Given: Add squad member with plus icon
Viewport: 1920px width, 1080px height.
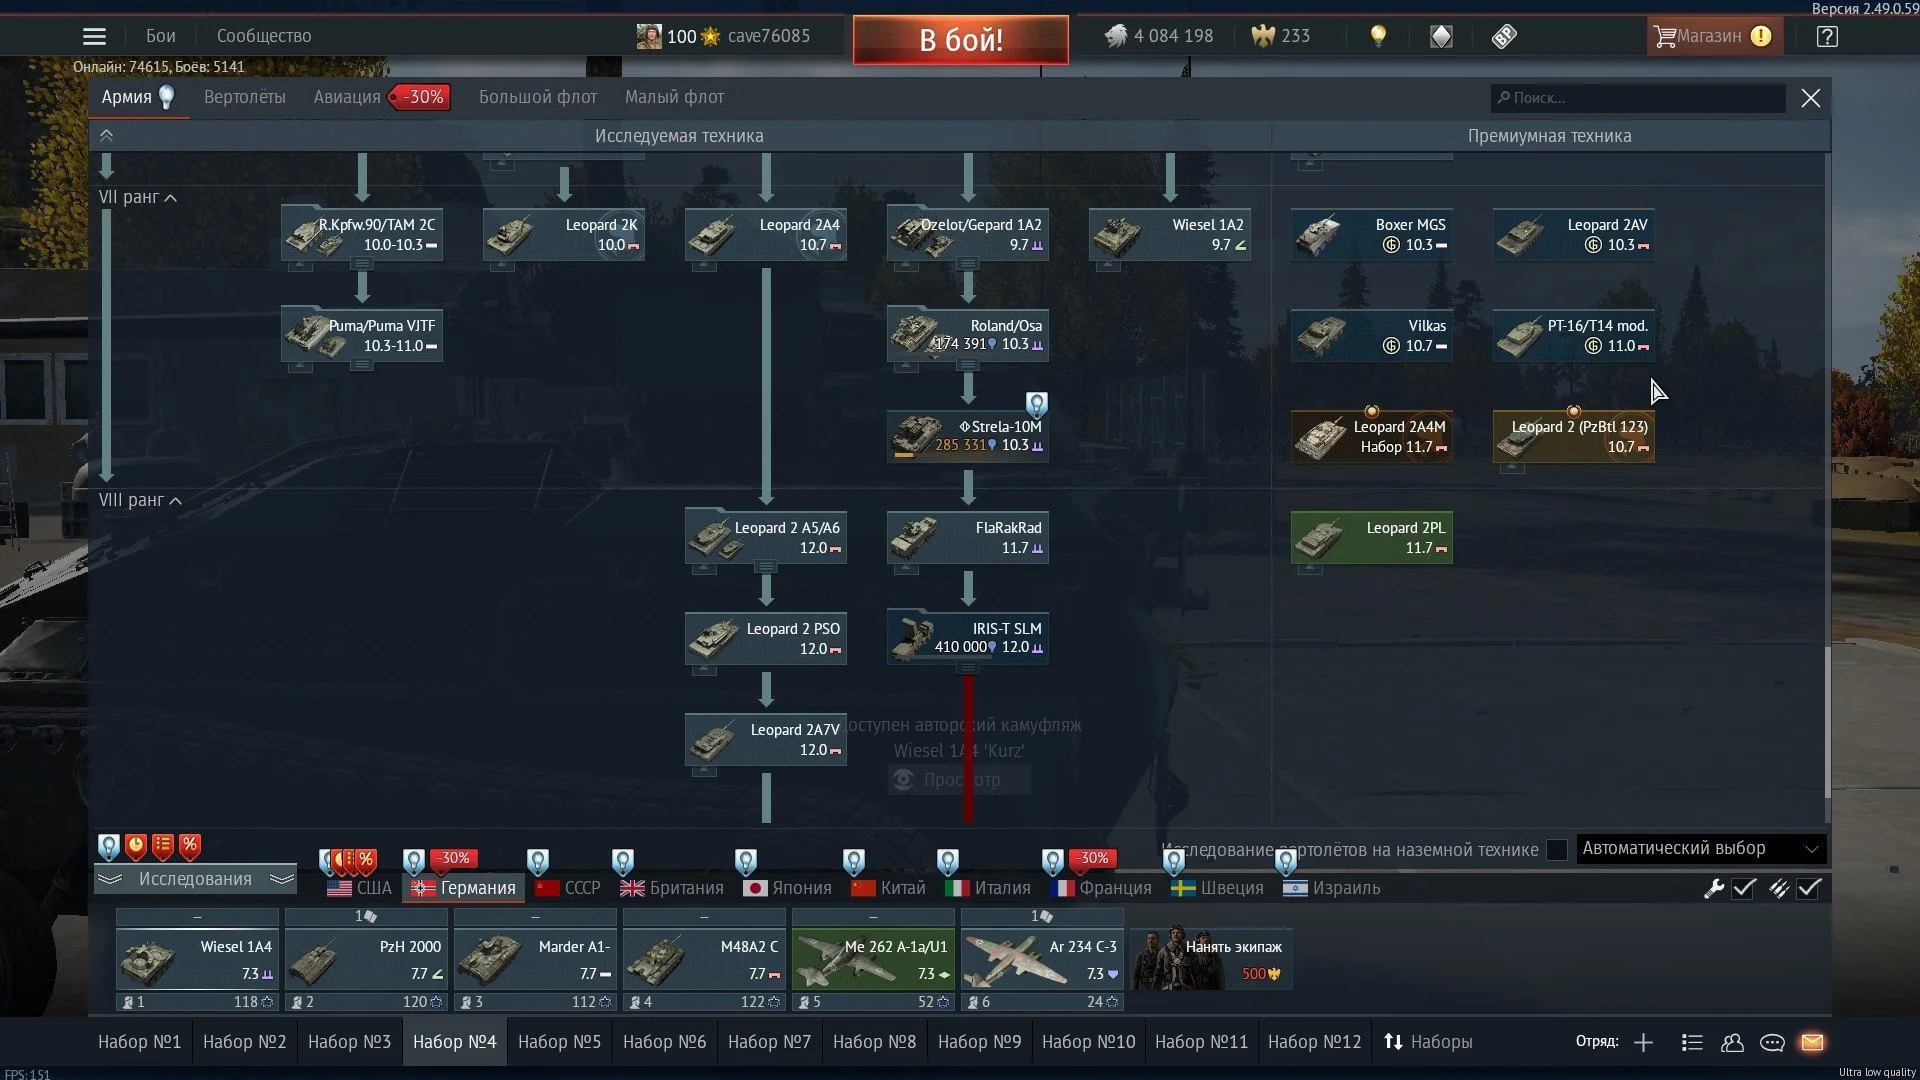Looking at the screenshot, I should pos(1643,1042).
